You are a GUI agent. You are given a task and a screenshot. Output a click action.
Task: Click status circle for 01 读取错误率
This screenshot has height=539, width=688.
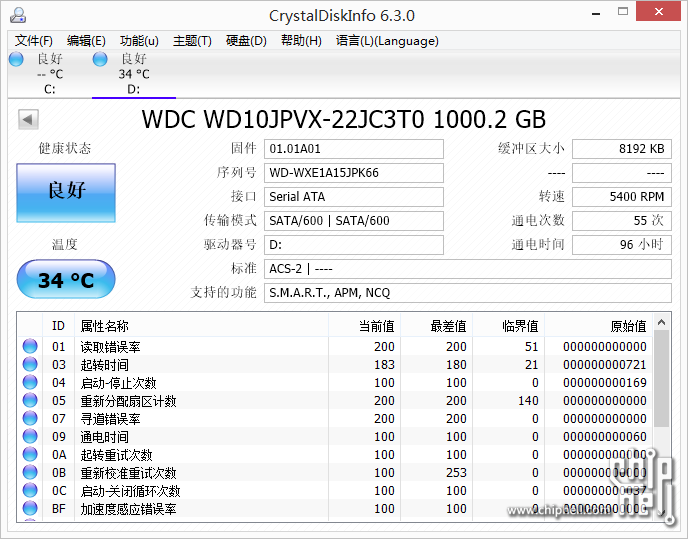pos(30,346)
